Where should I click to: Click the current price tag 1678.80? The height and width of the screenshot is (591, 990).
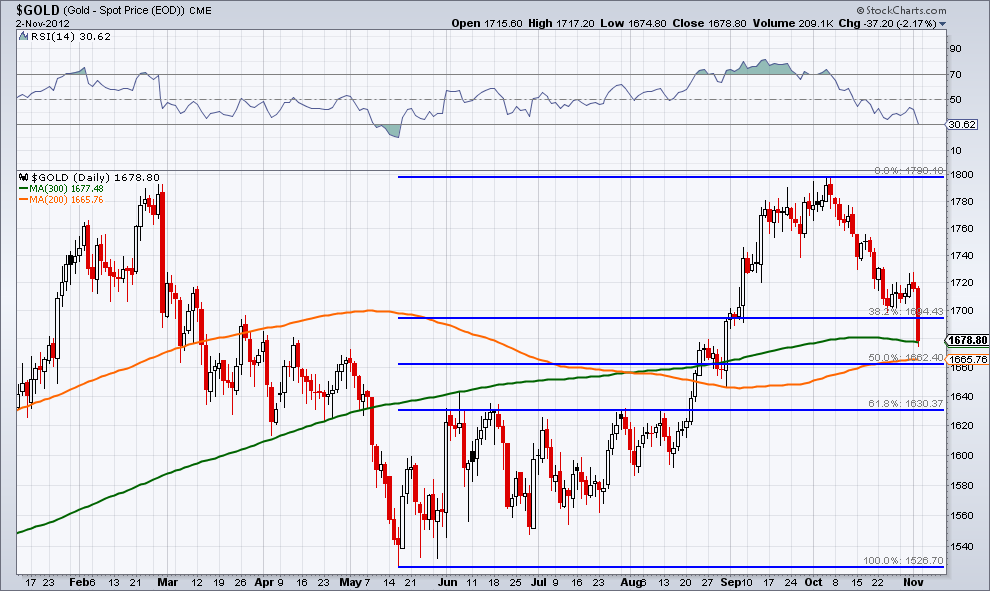966,340
